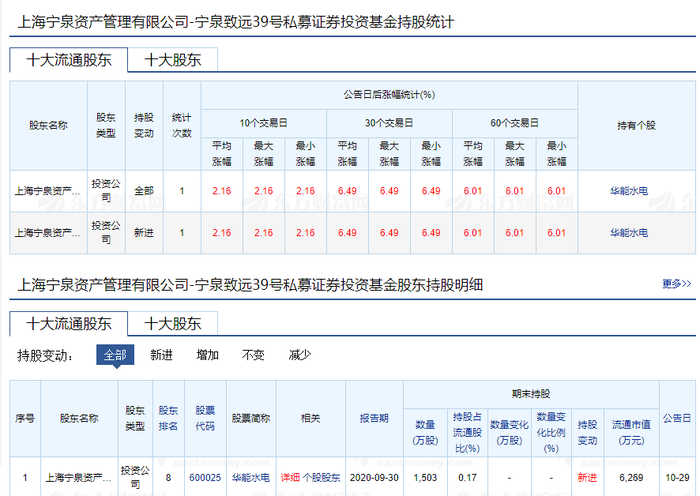Open stock code 600025 link
The width and height of the screenshot is (700, 496).
205,478
